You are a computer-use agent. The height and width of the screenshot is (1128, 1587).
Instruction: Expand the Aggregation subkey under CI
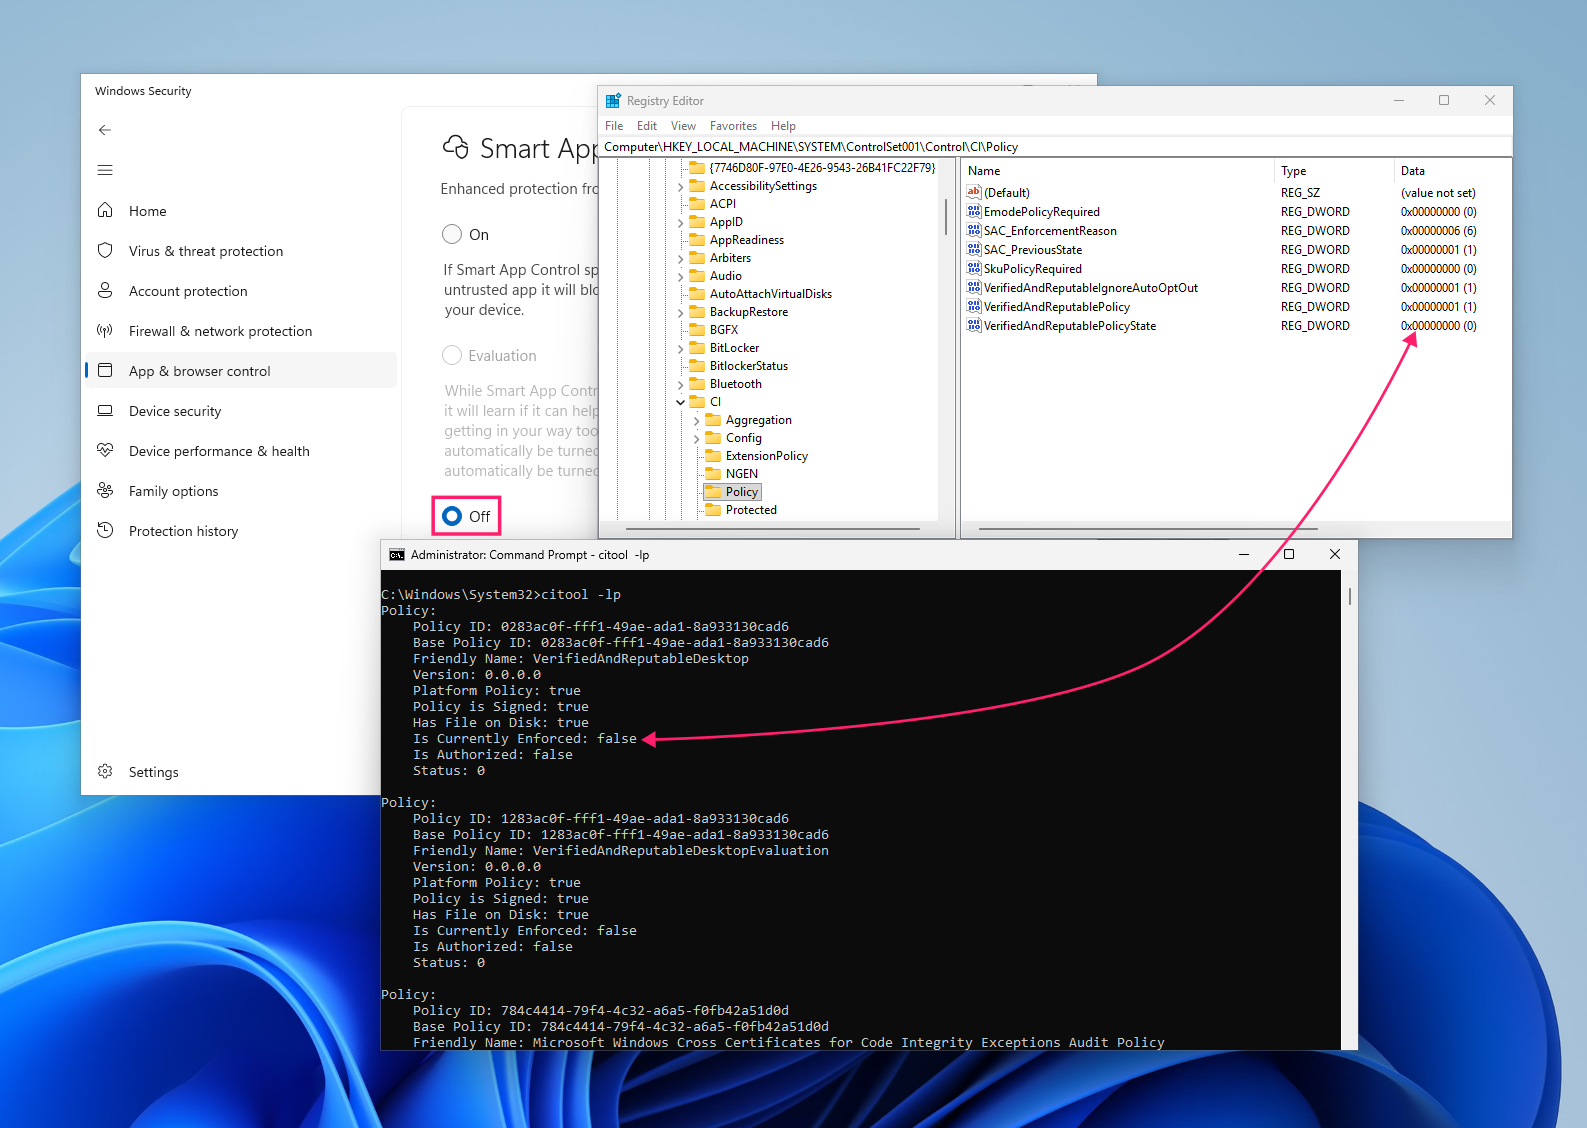click(x=697, y=421)
